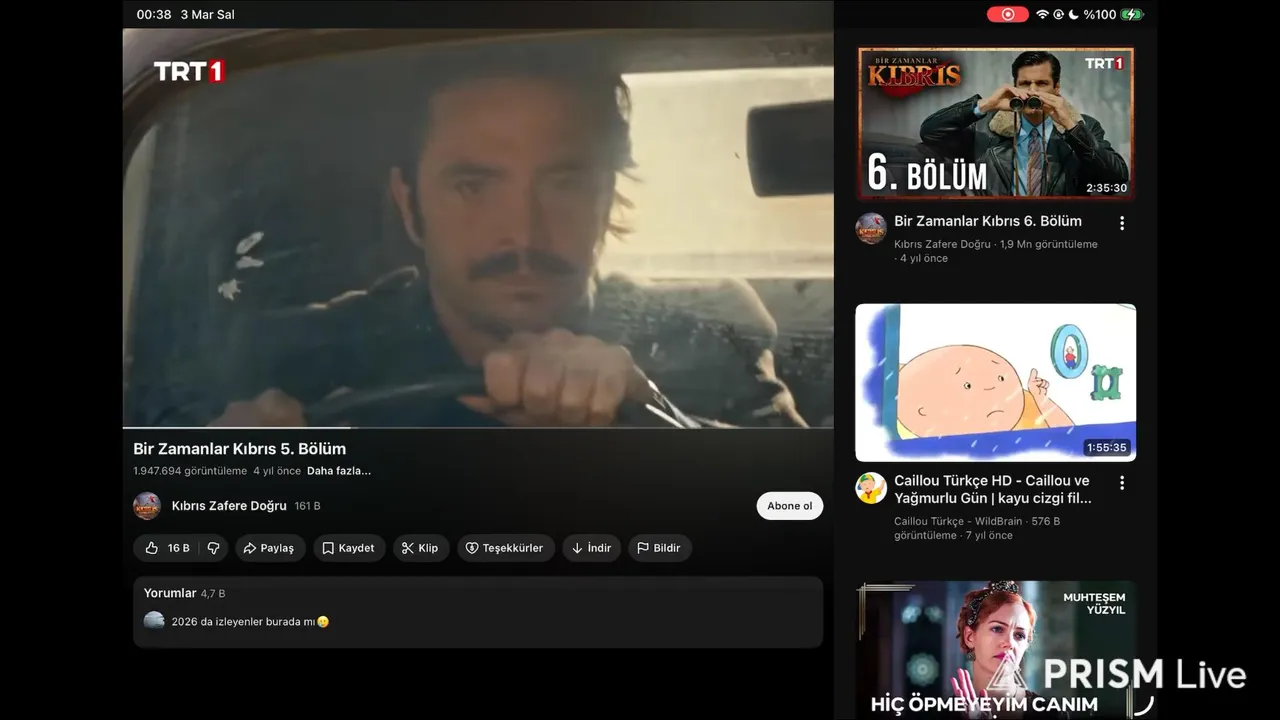Screen dimensions: 1280x720
Task: Share the video via Paylaş
Action: (x=270, y=548)
